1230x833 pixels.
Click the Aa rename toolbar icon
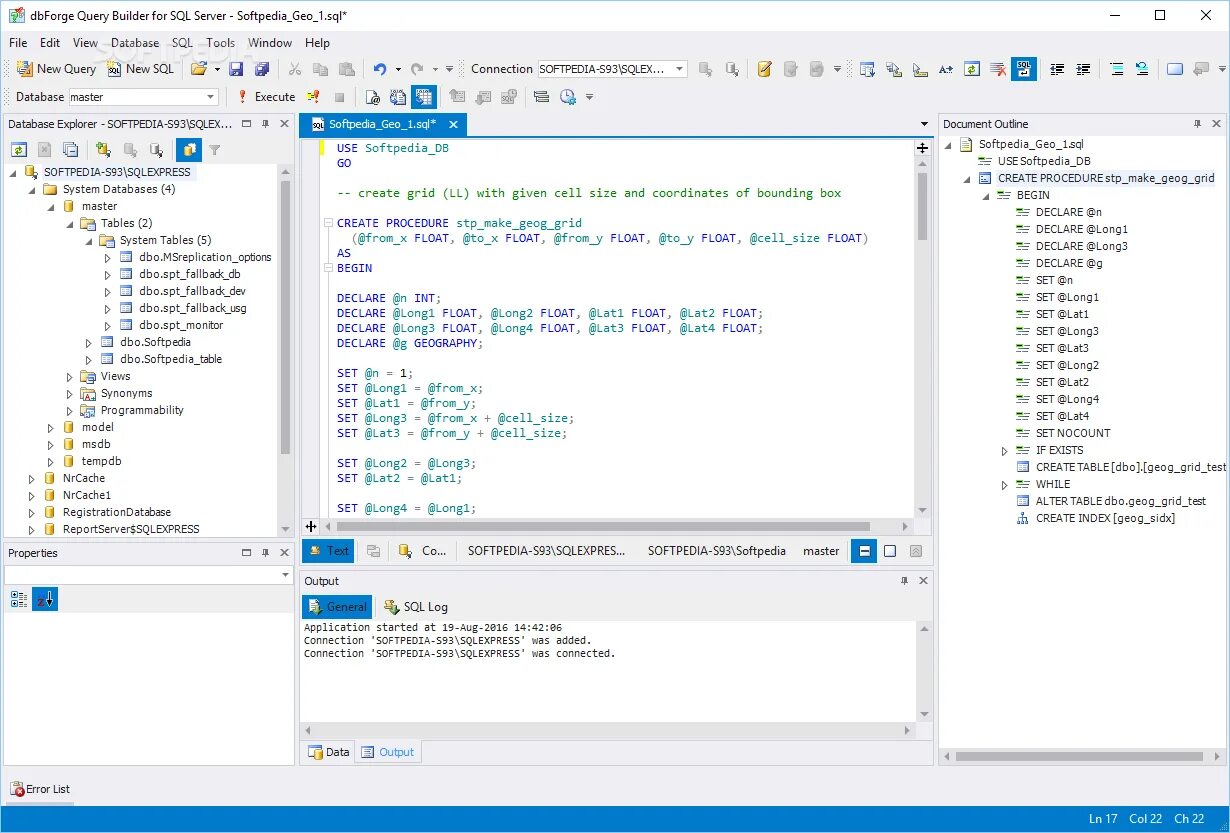pos(946,69)
